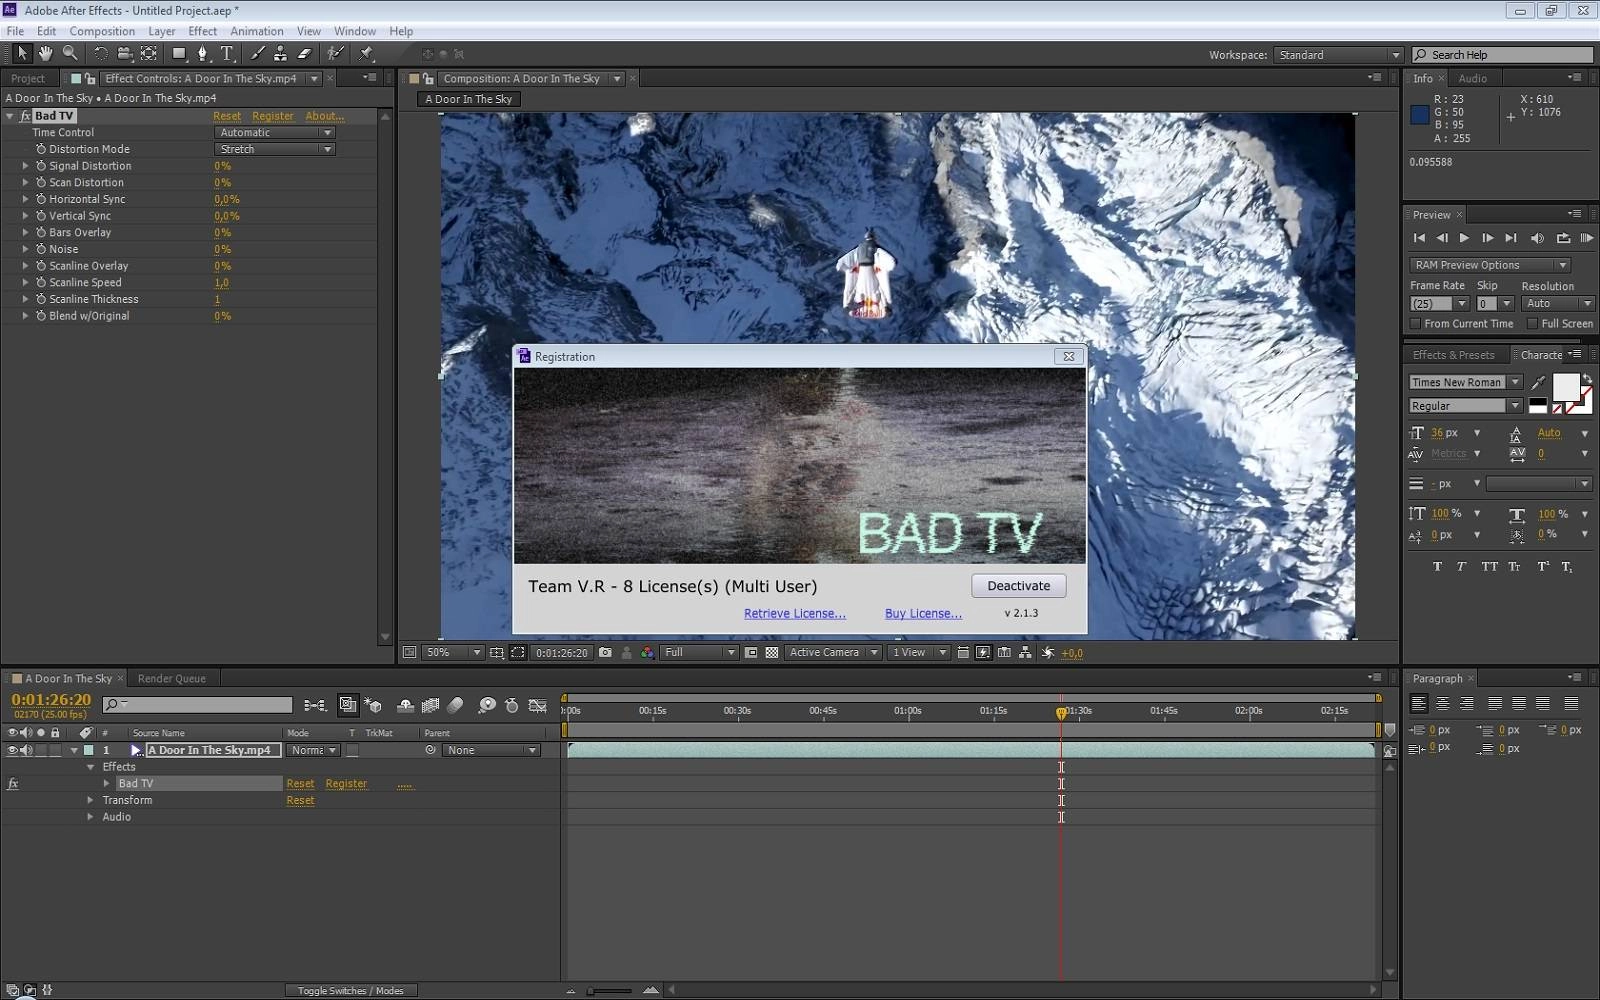The height and width of the screenshot is (1000, 1600).
Task: Expand Scanline Overlay property
Action: click(25, 266)
